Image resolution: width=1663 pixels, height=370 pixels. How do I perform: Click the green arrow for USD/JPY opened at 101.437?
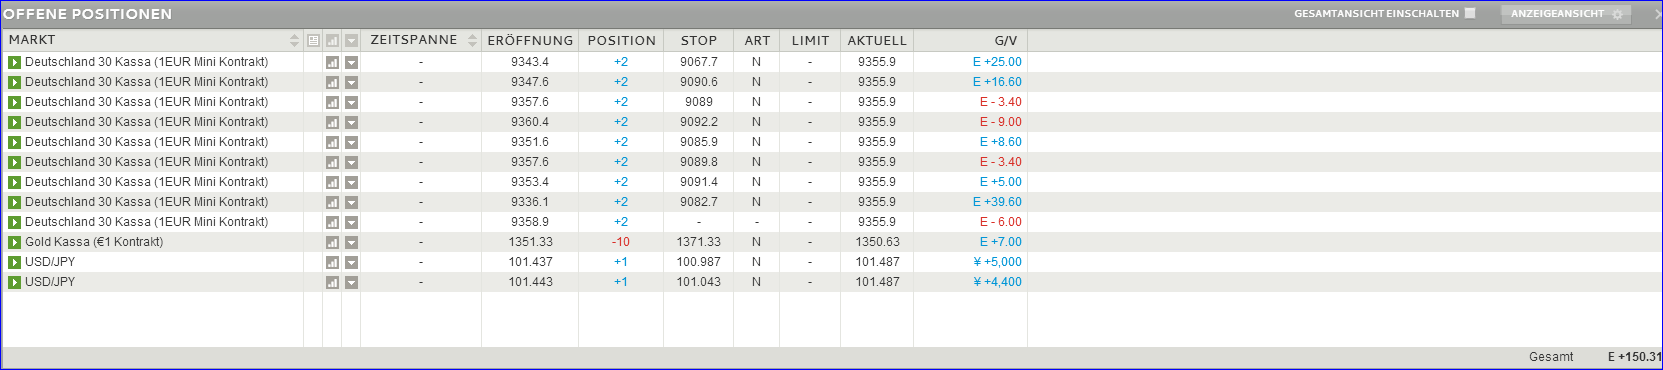pos(14,262)
